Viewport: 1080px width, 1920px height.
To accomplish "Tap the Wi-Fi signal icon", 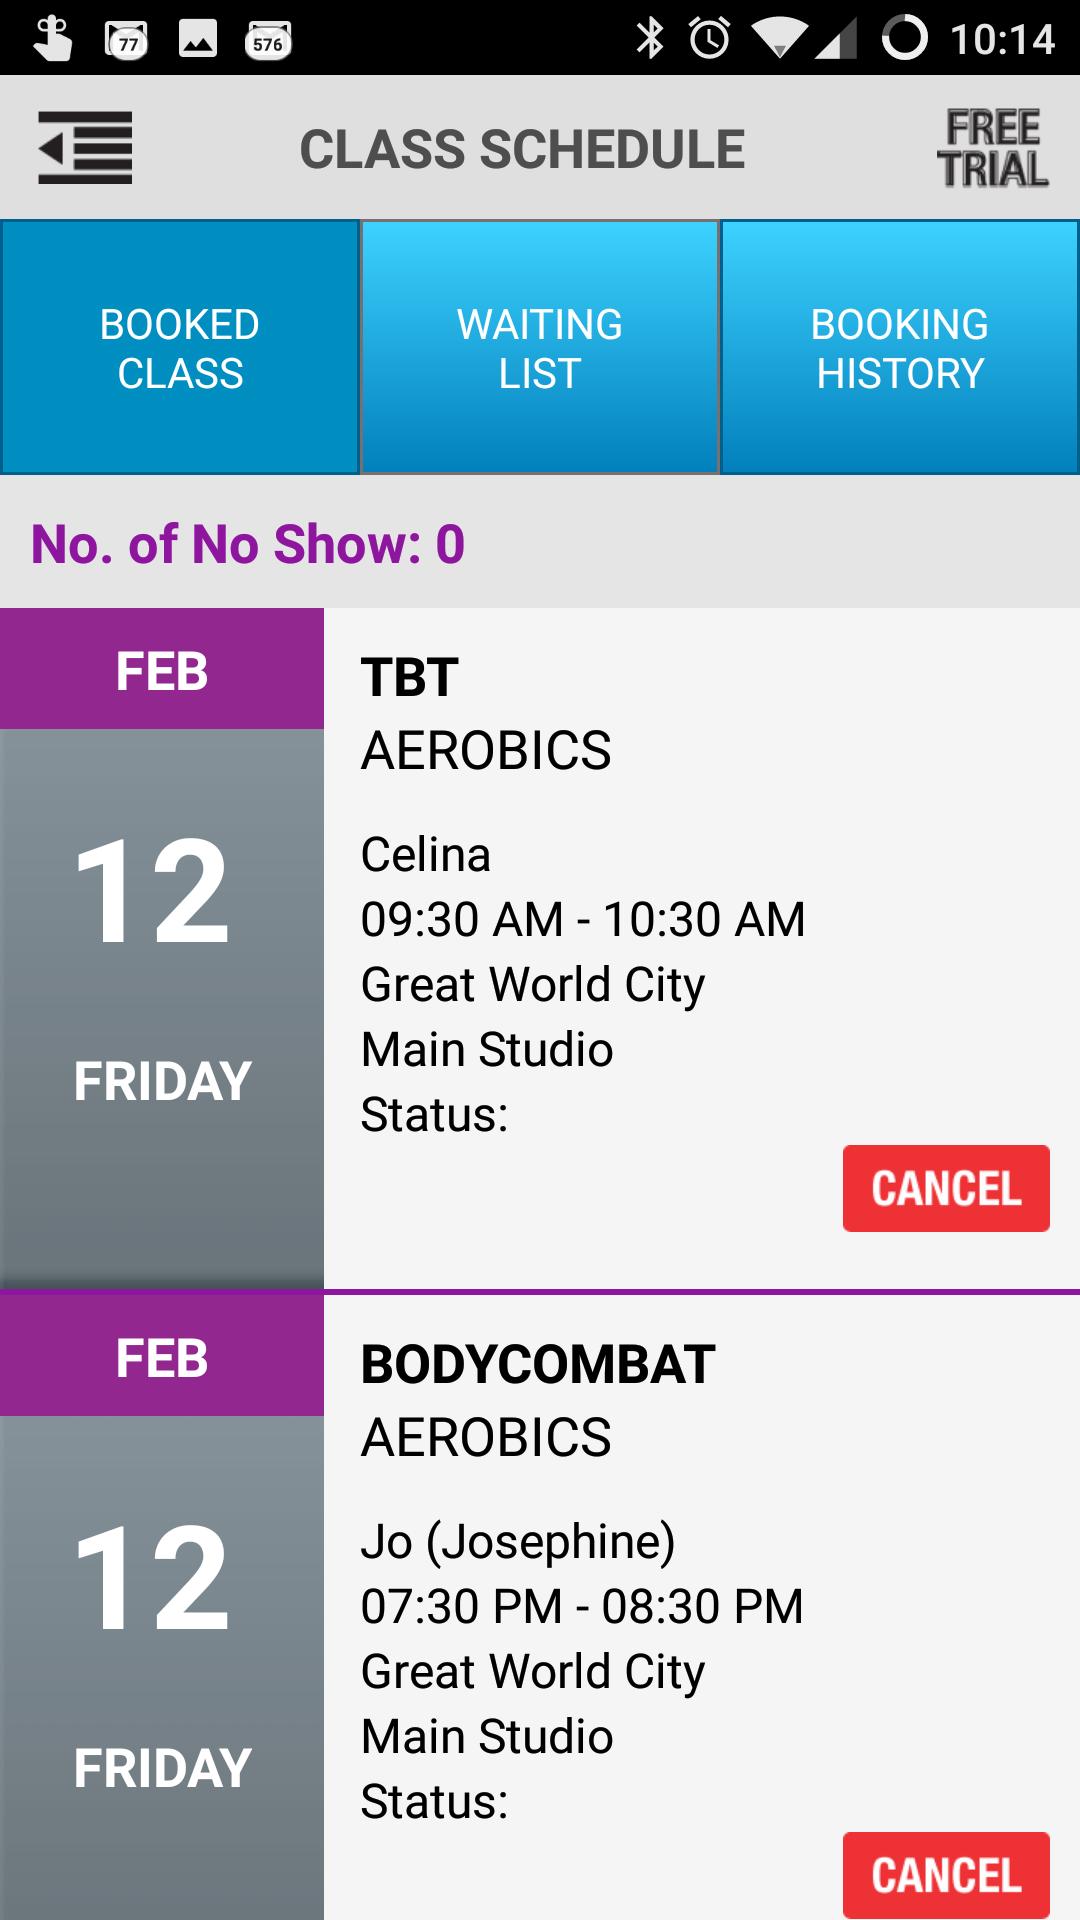I will tap(780, 39).
